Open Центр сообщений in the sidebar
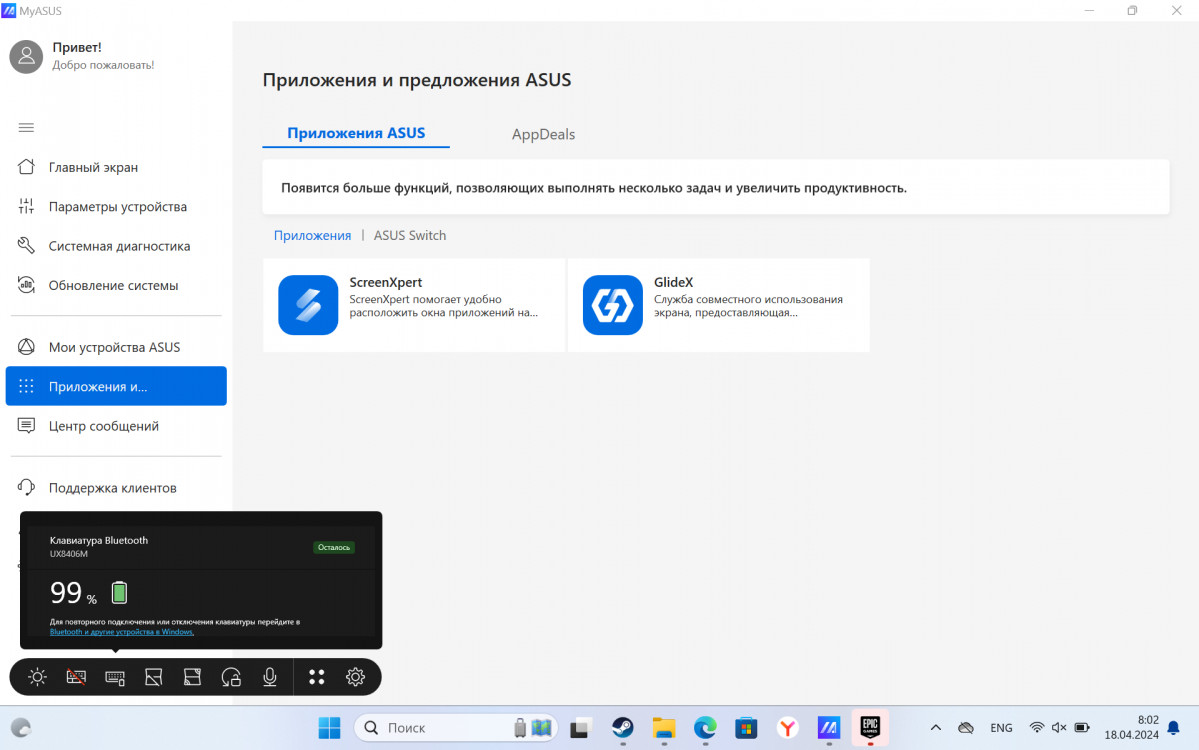The height and width of the screenshot is (750, 1199). [116, 426]
